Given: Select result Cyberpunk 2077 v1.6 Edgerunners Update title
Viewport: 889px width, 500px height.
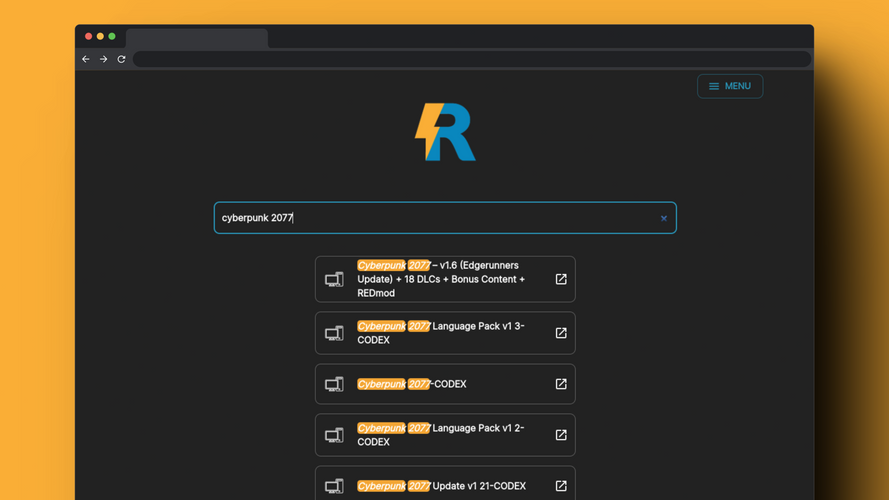Looking at the screenshot, I should tap(441, 279).
